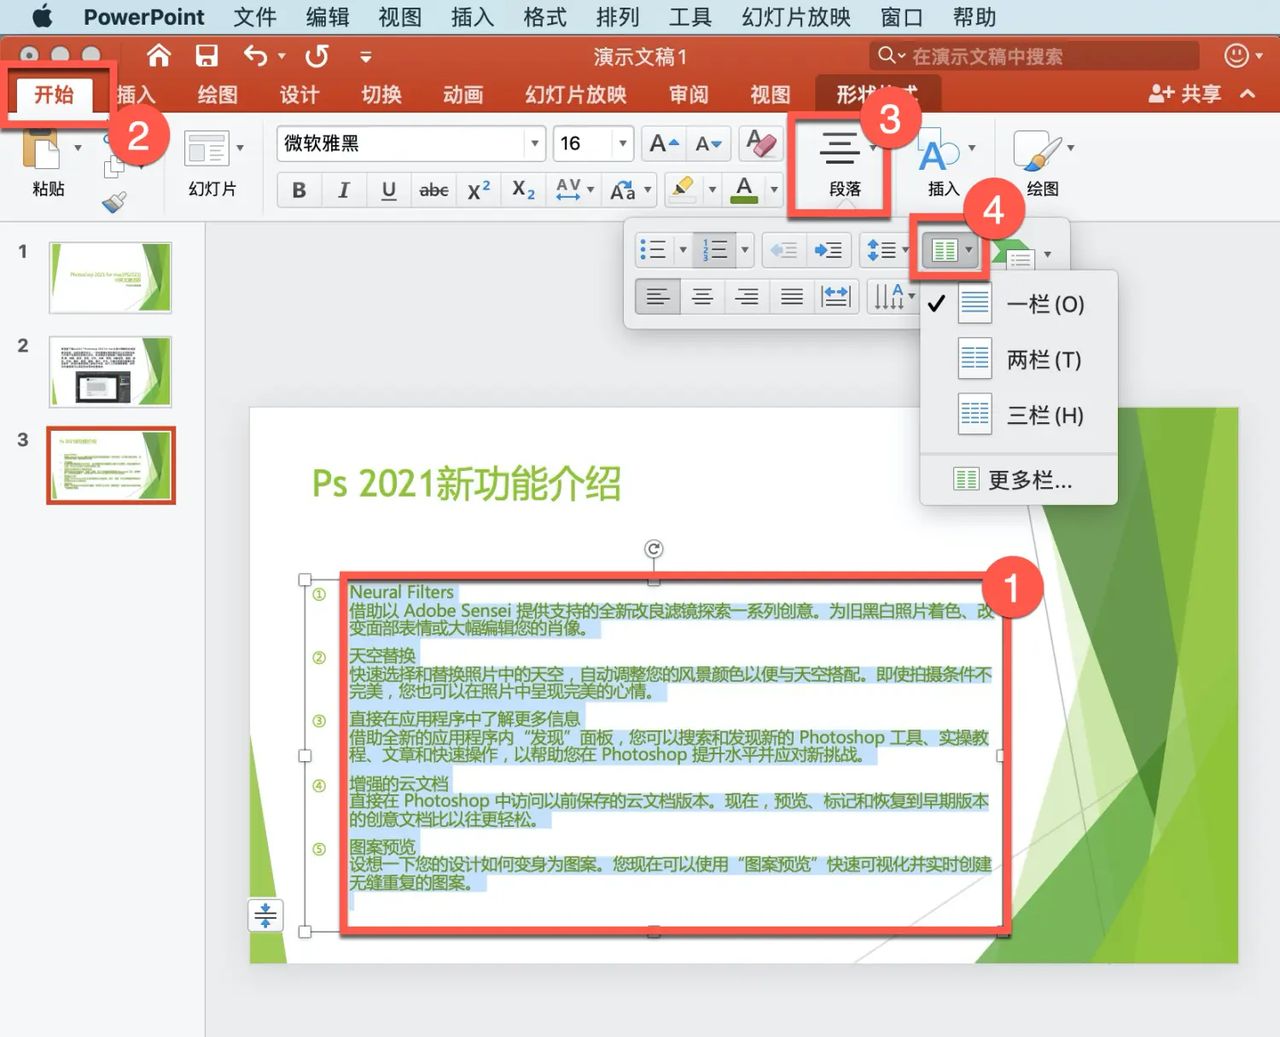This screenshot has height=1037, width=1280.
Task: Switch to the 切换 ribbon tab
Action: click(381, 95)
